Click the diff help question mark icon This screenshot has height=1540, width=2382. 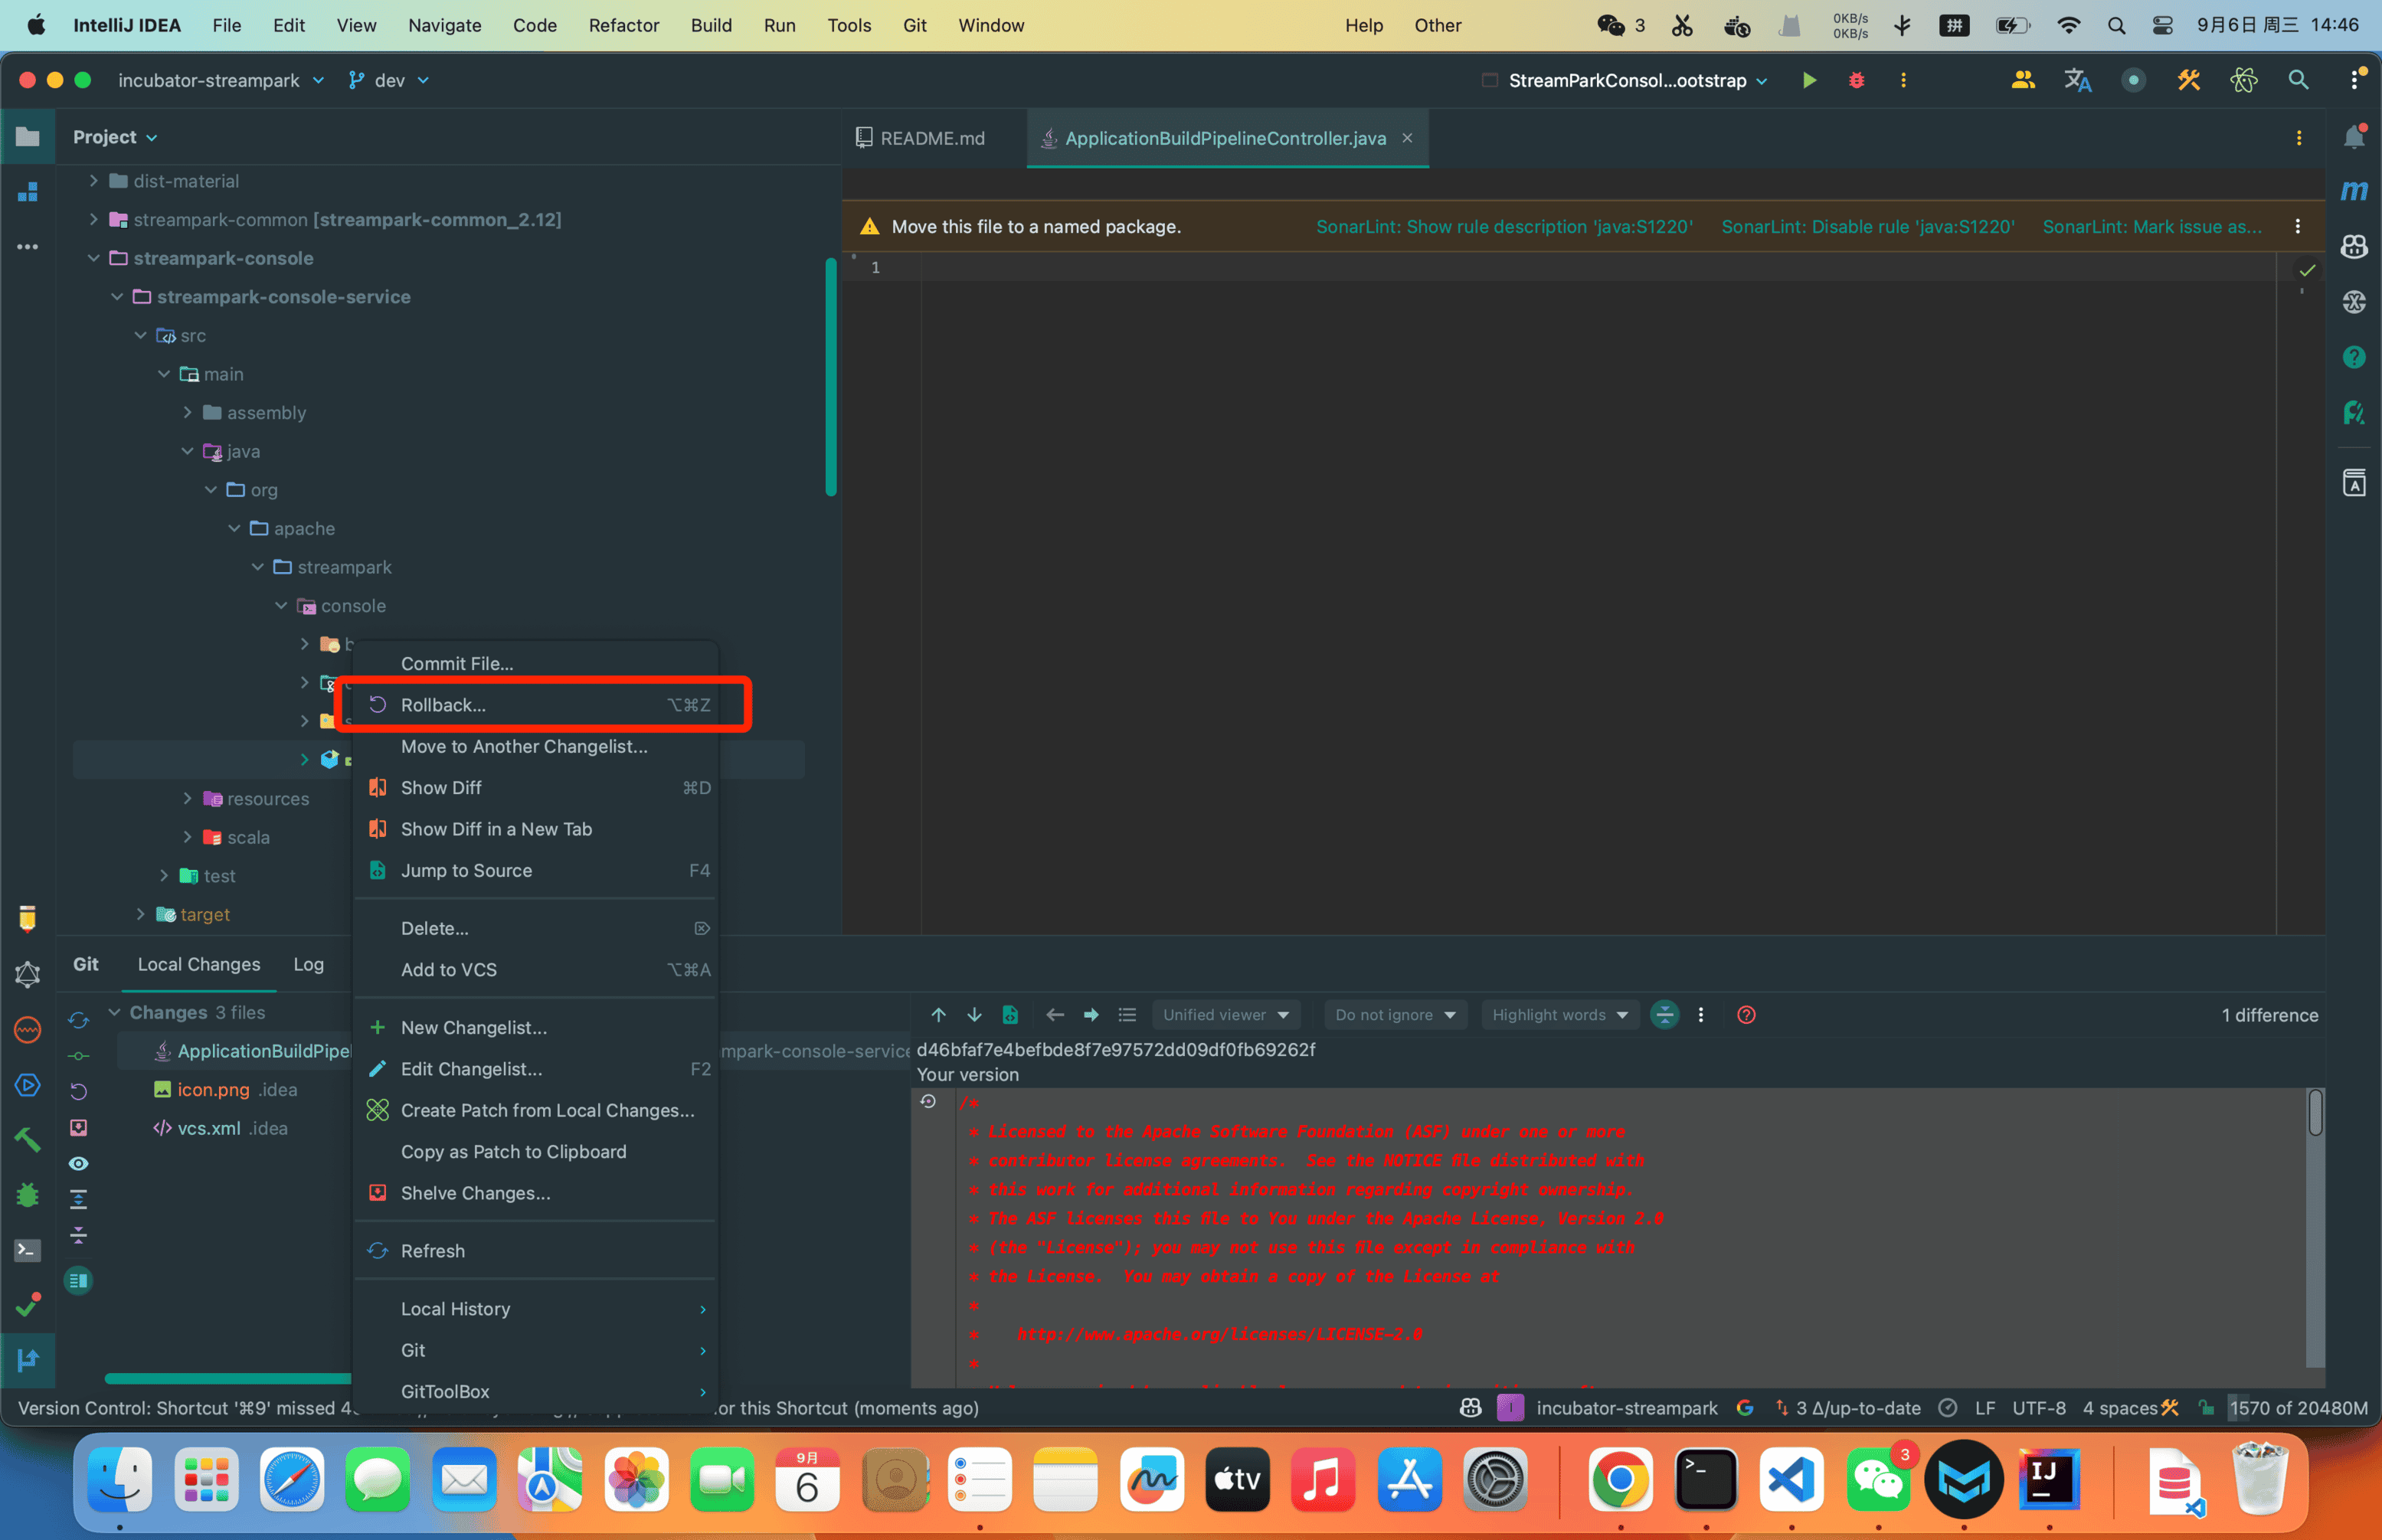[1746, 1015]
